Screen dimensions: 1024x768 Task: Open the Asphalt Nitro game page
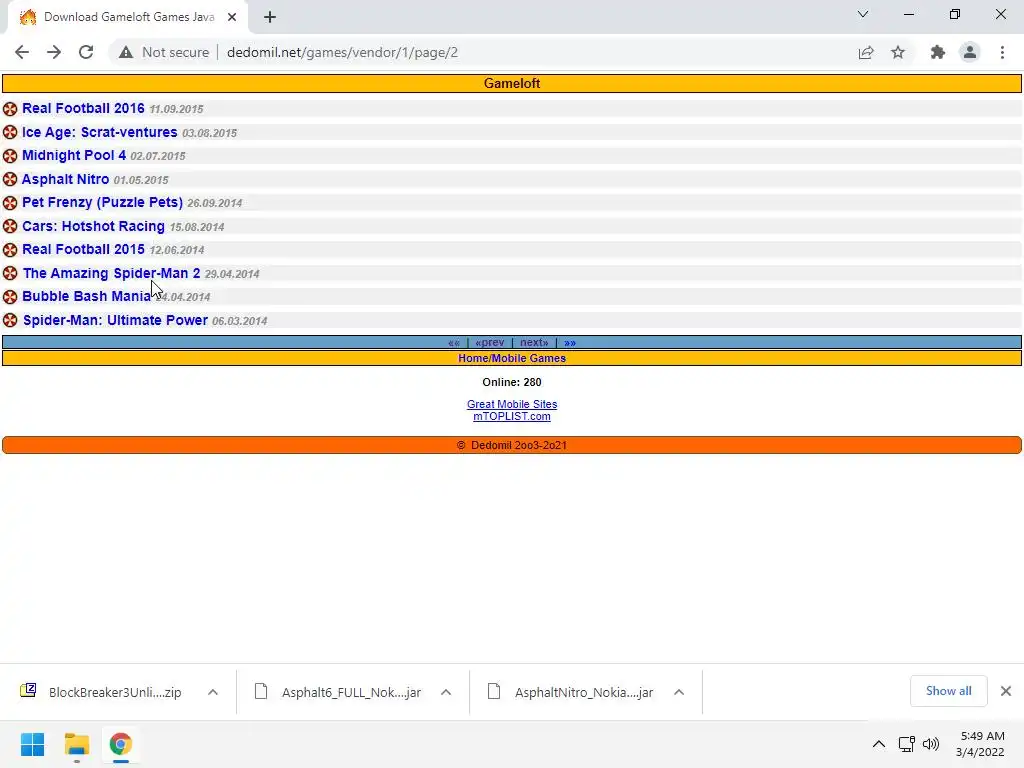coord(65,179)
